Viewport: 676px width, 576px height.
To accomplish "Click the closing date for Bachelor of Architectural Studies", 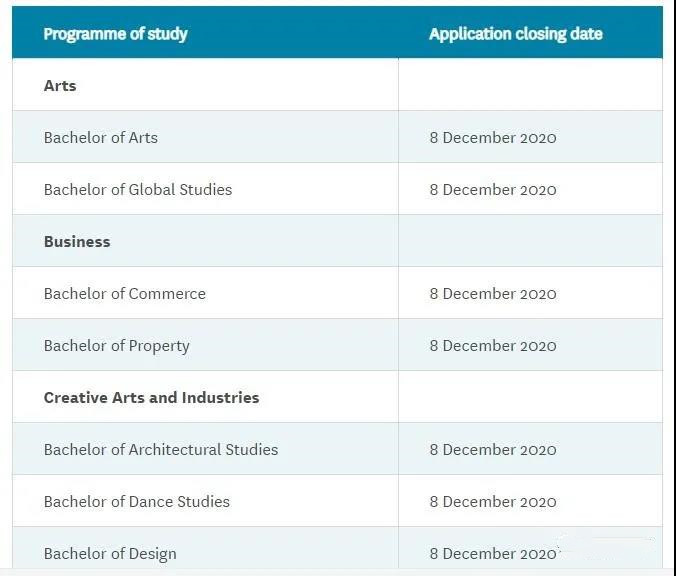I will click(493, 450).
